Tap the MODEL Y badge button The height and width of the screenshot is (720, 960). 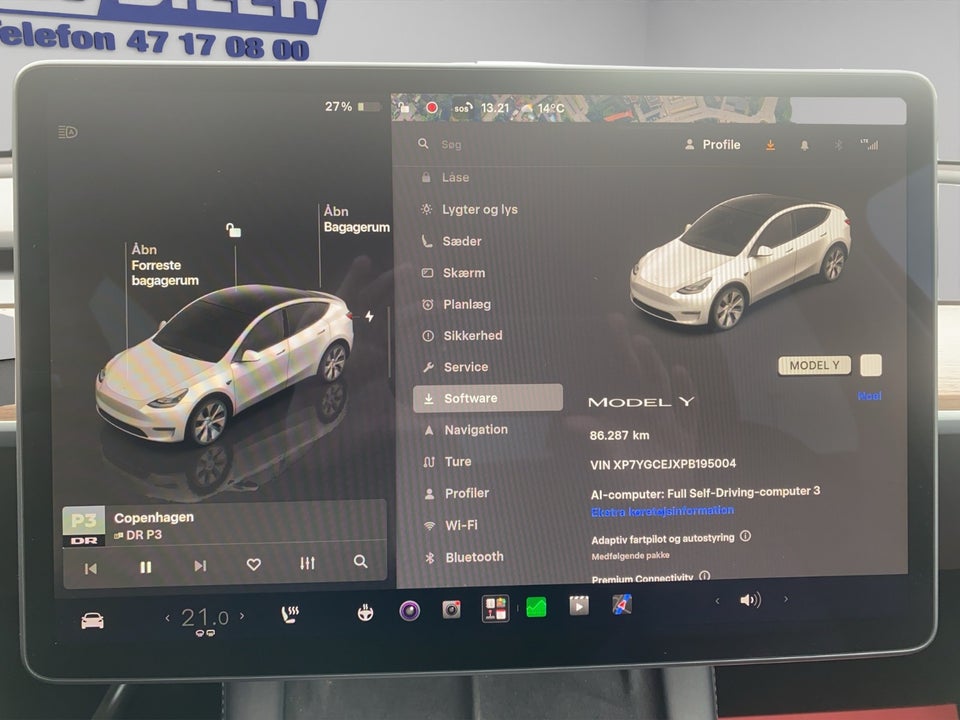pos(814,366)
